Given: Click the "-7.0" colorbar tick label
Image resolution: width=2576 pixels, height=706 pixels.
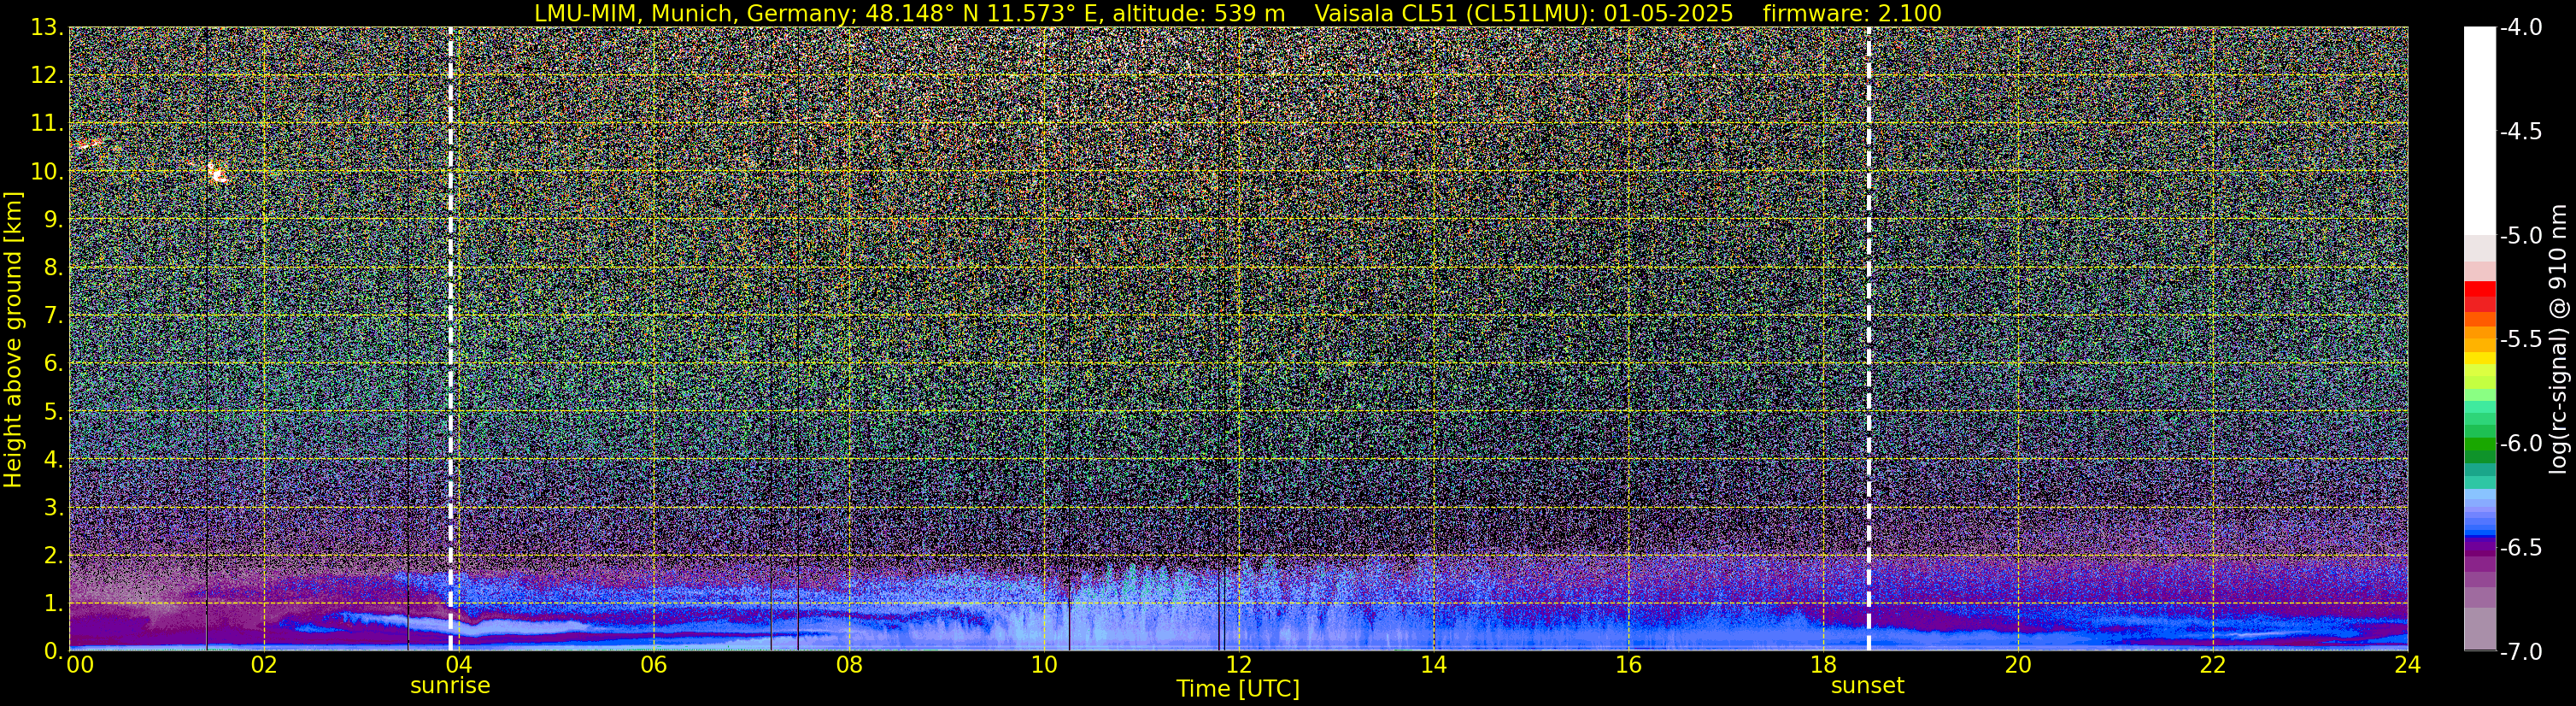Looking at the screenshot, I should click(2521, 652).
